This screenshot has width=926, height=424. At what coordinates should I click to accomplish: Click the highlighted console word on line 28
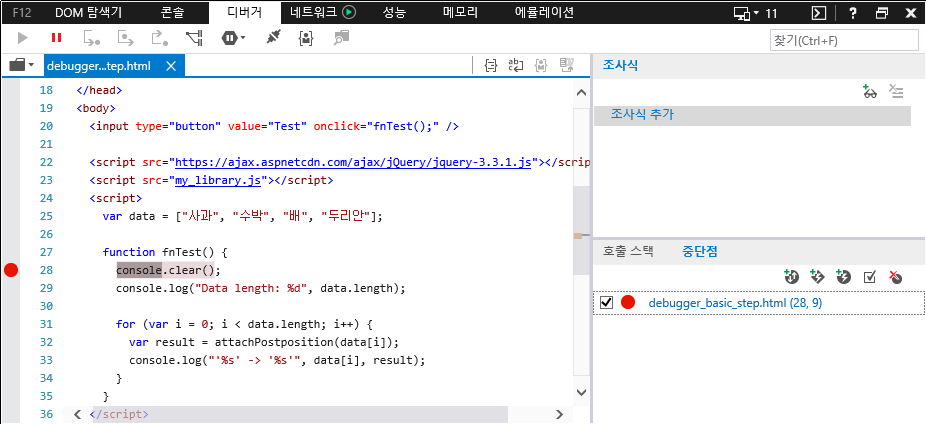point(139,270)
